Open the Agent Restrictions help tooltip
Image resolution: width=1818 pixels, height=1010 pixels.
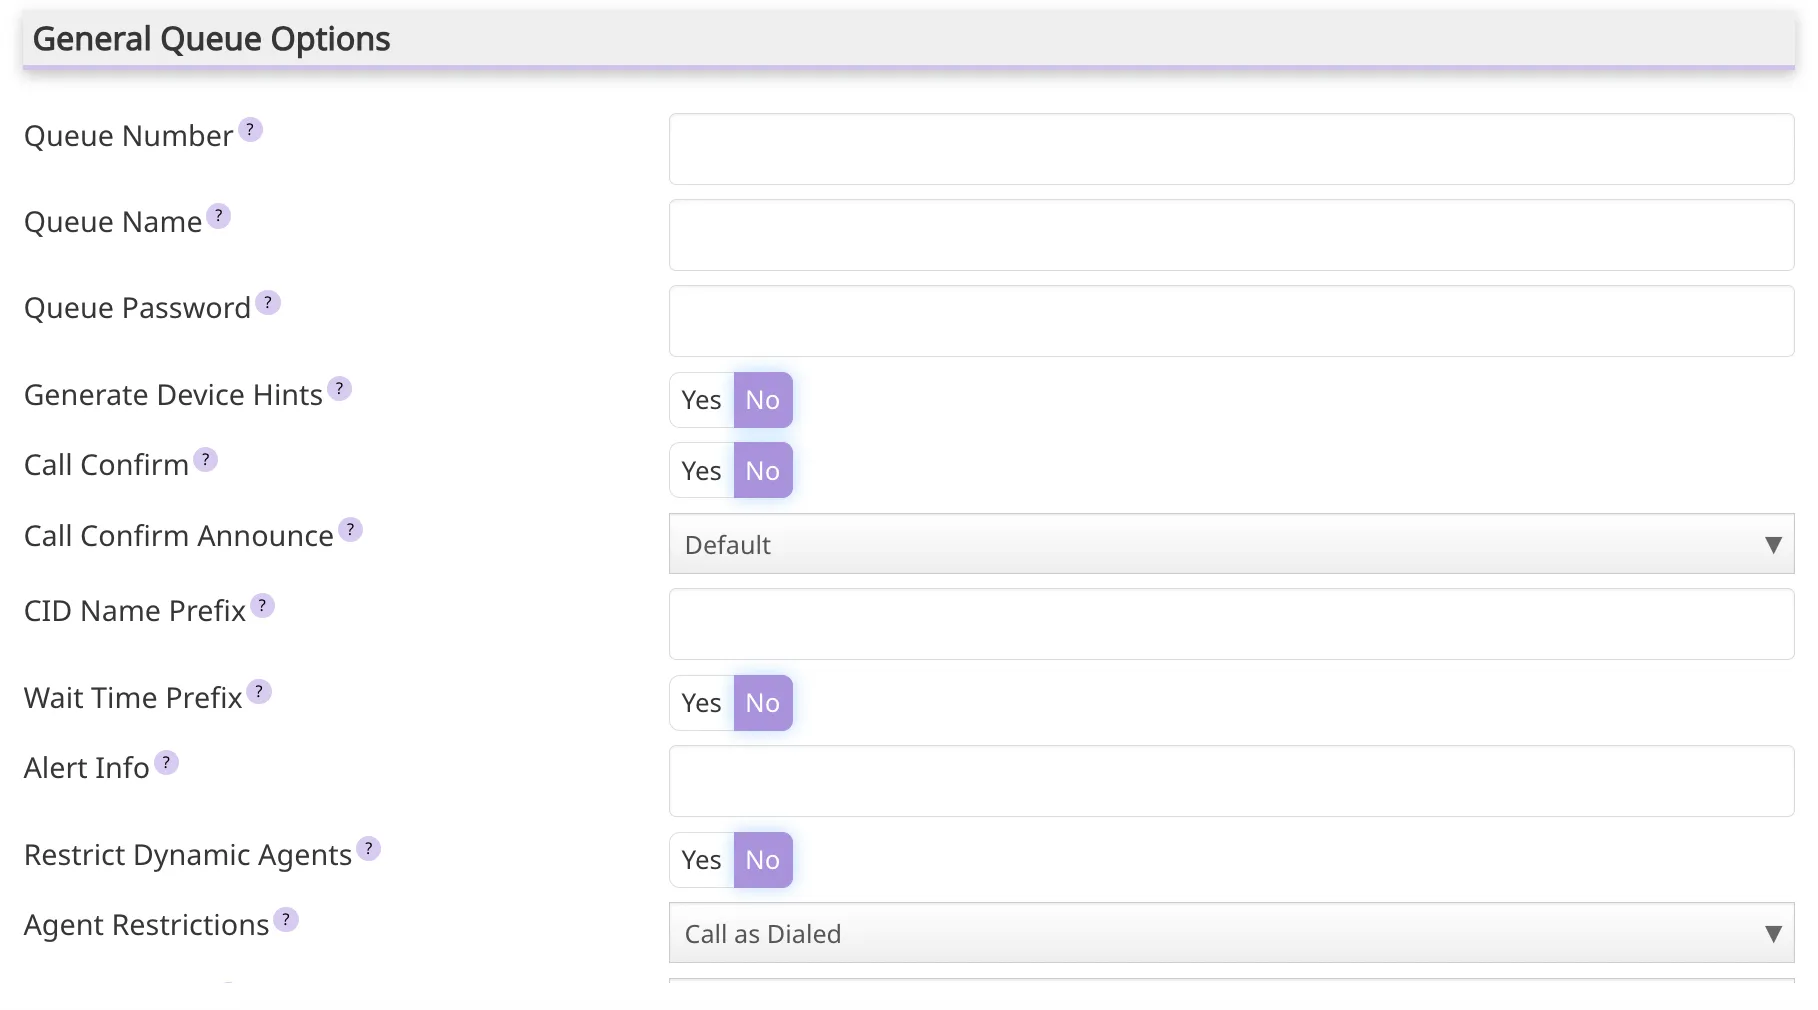(x=285, y=917)
